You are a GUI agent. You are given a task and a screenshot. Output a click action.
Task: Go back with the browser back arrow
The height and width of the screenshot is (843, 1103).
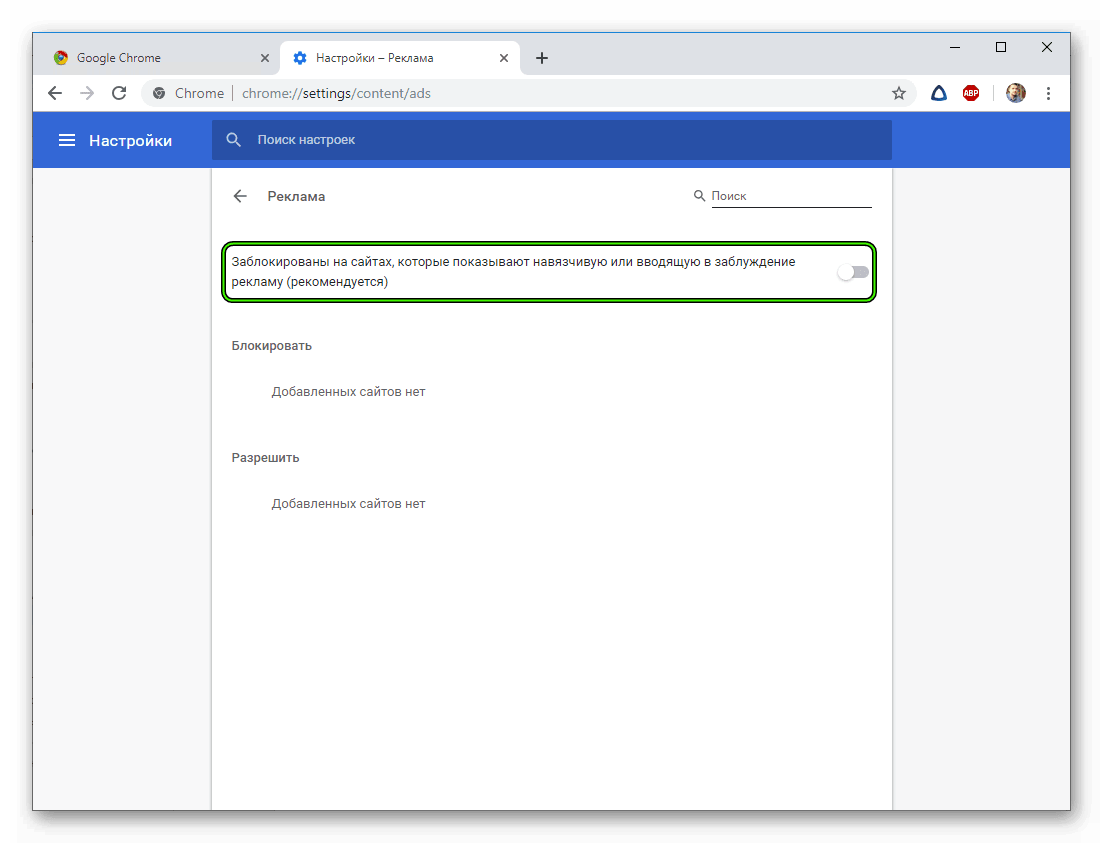55,93
